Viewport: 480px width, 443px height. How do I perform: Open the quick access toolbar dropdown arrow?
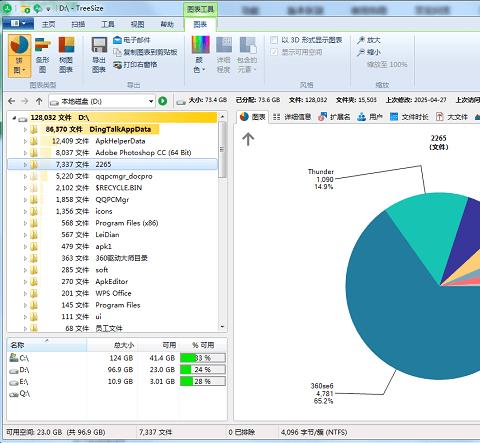pos(48,9)
